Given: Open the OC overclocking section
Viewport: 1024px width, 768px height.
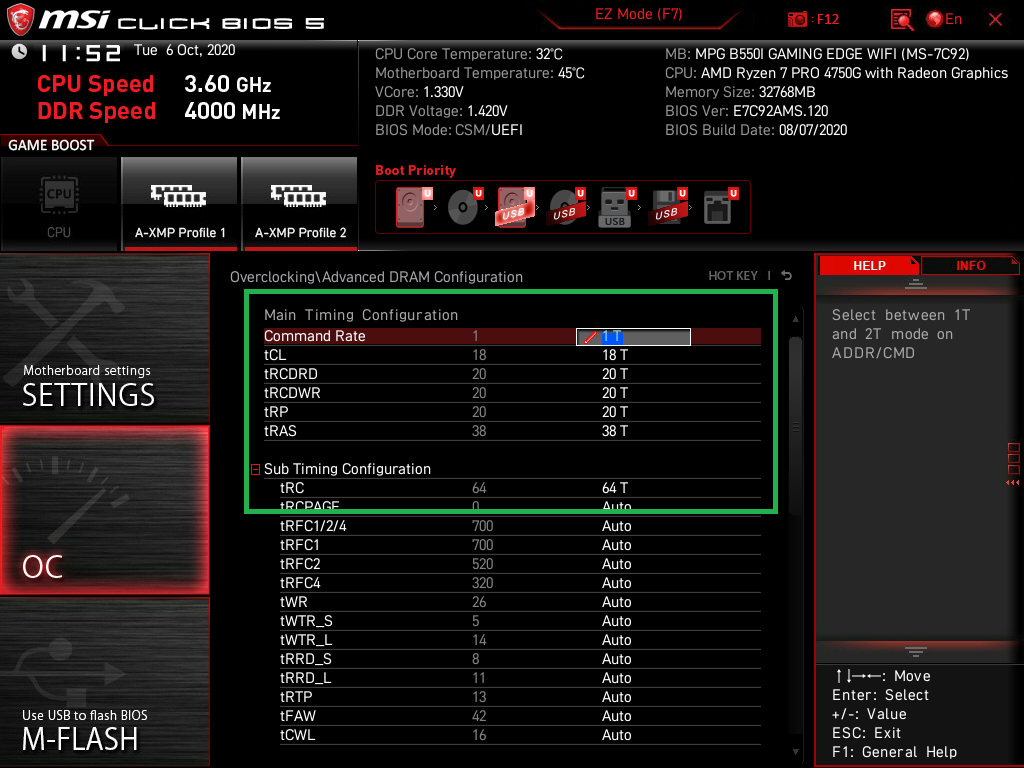Looking at the screenshot, I should pyautogui.click(x=104, y=511).
